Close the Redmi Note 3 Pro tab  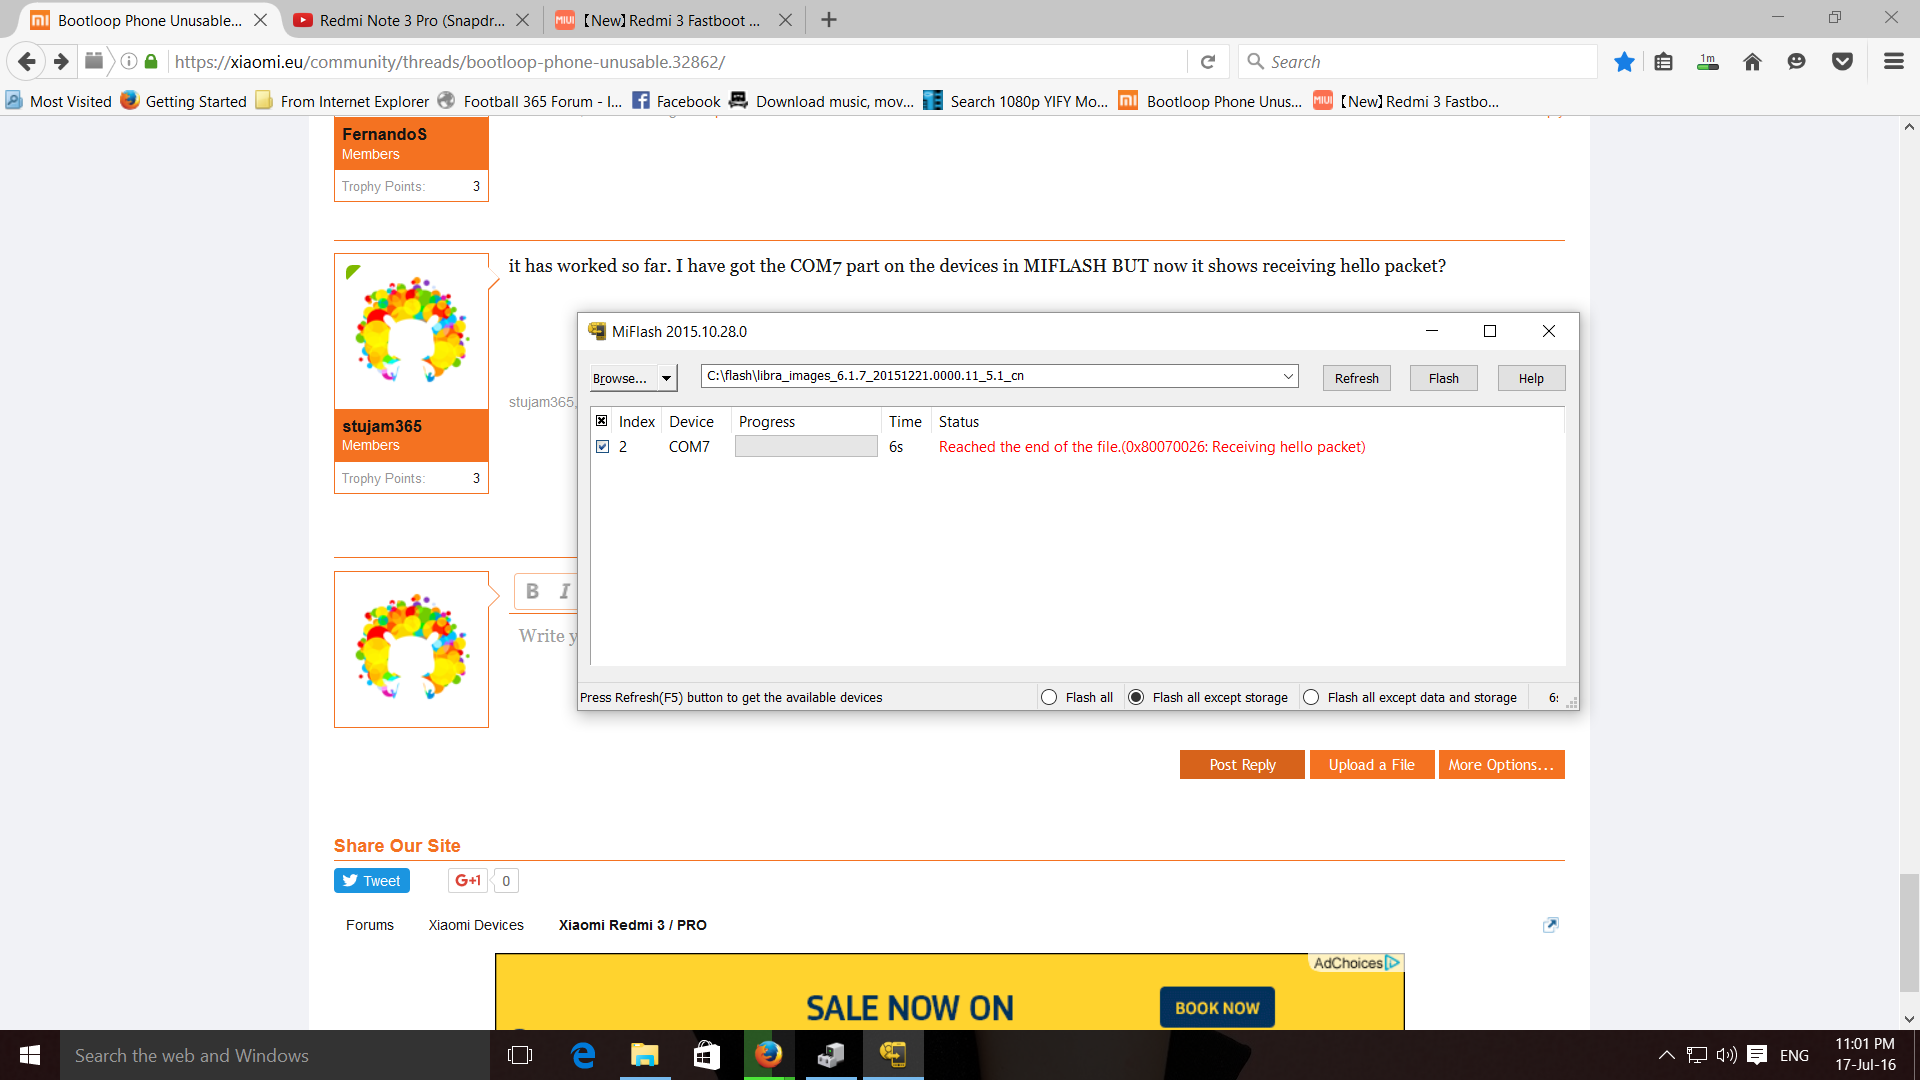522,20
